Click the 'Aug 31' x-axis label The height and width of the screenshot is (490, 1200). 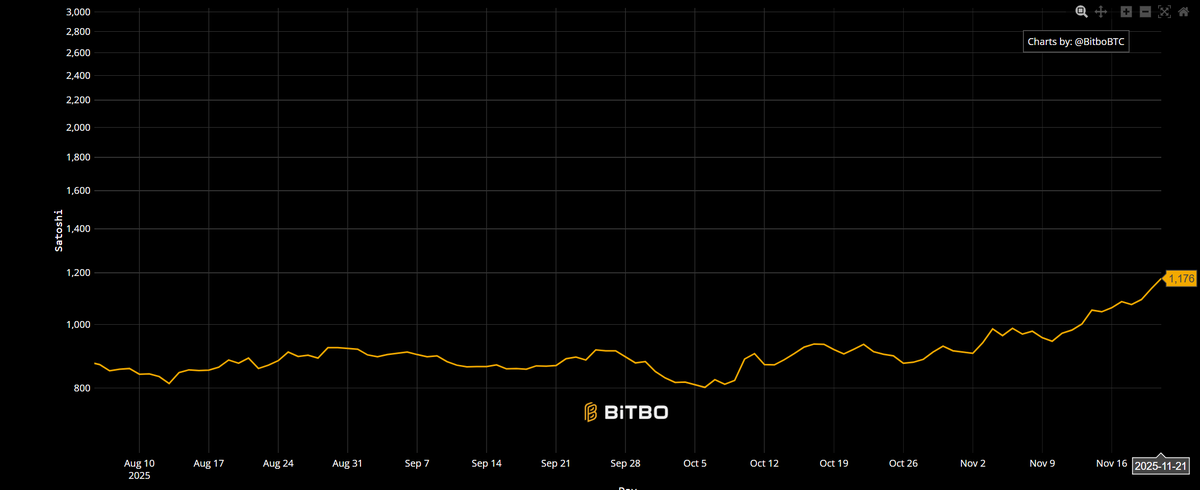(347, 464)
